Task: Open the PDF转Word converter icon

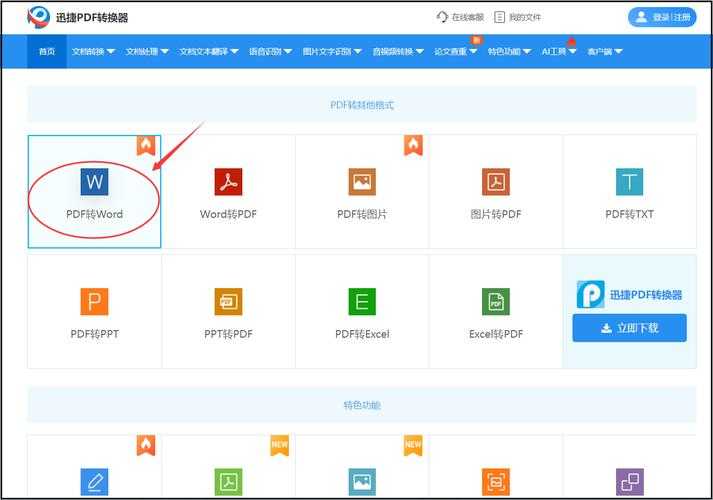Action: click(x=95, y=181)
